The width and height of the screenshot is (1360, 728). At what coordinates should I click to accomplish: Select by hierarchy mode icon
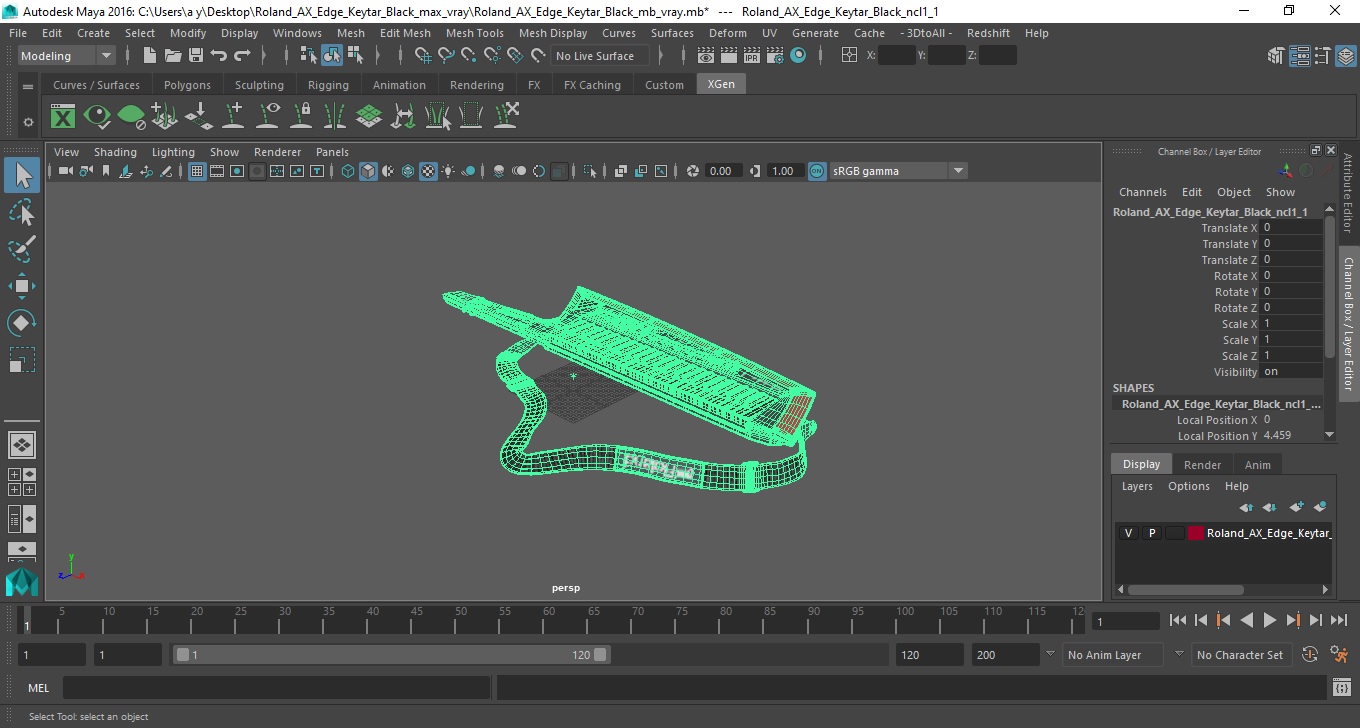(x=309, y=56)
